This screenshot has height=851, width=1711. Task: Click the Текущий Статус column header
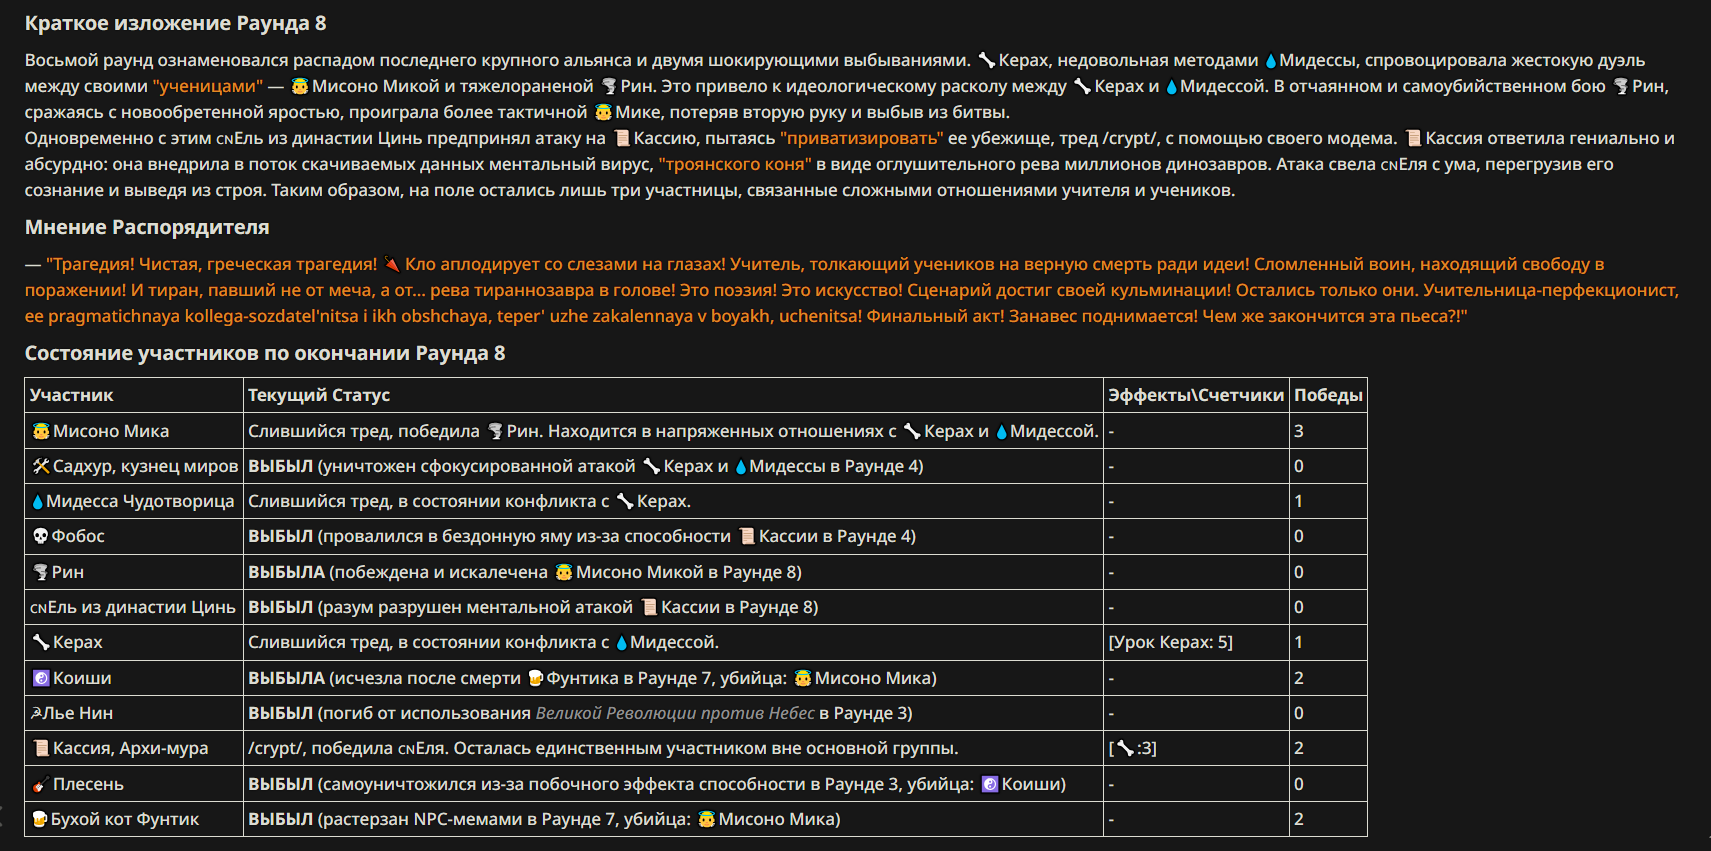point(319,395)
